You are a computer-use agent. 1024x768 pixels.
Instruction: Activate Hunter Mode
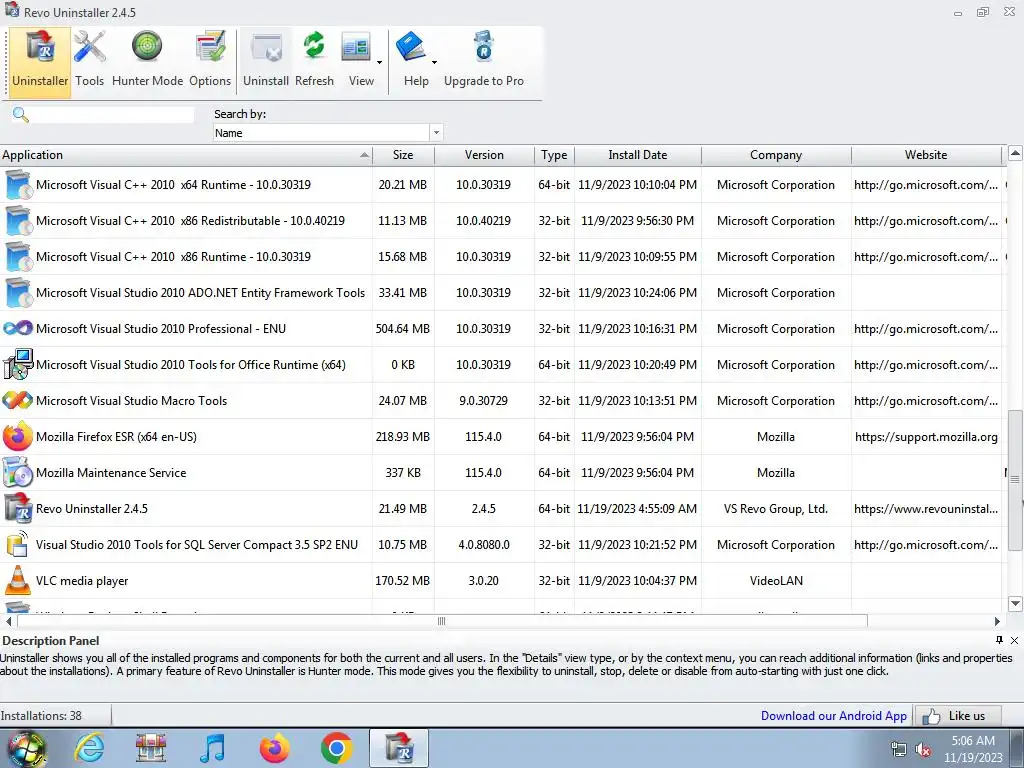click(x=147, y=60)
